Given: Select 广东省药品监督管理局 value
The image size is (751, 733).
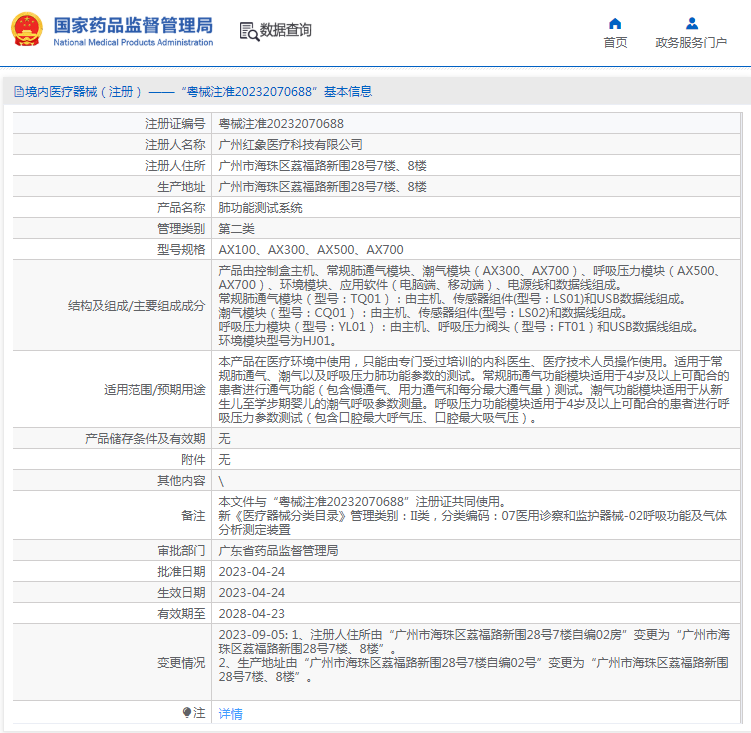Looking at the screenshot, I should click(278, 550).
